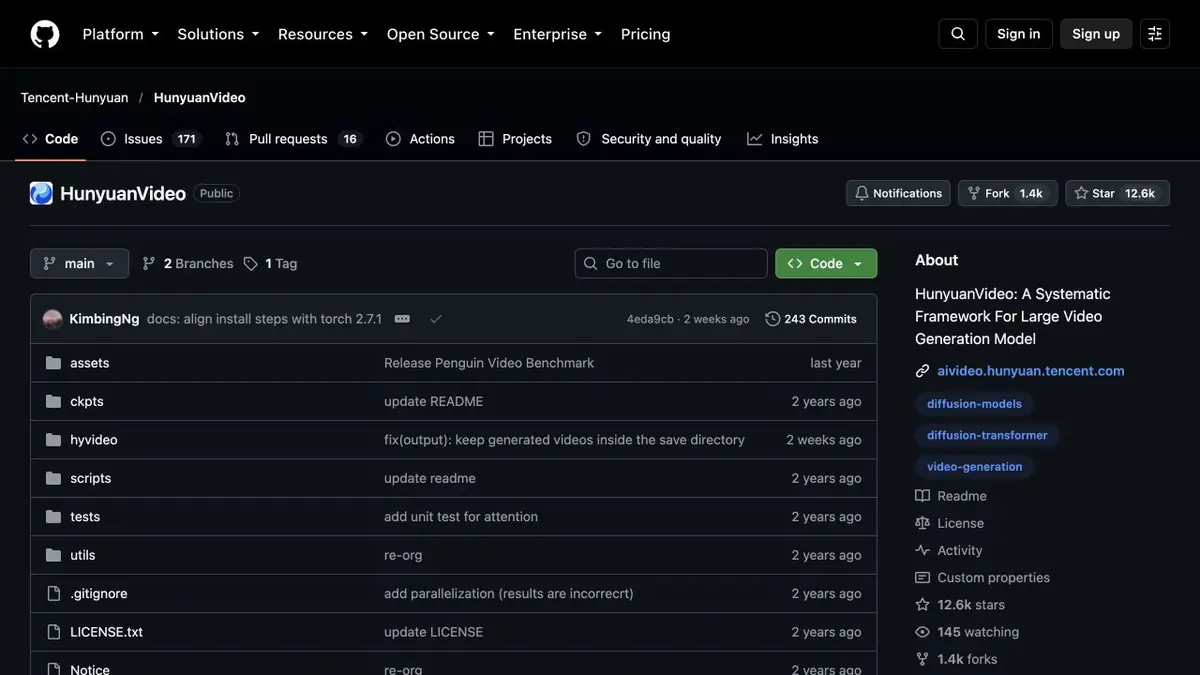
Task: Click the Custom properties note icon
Action: tap(922, 578)
